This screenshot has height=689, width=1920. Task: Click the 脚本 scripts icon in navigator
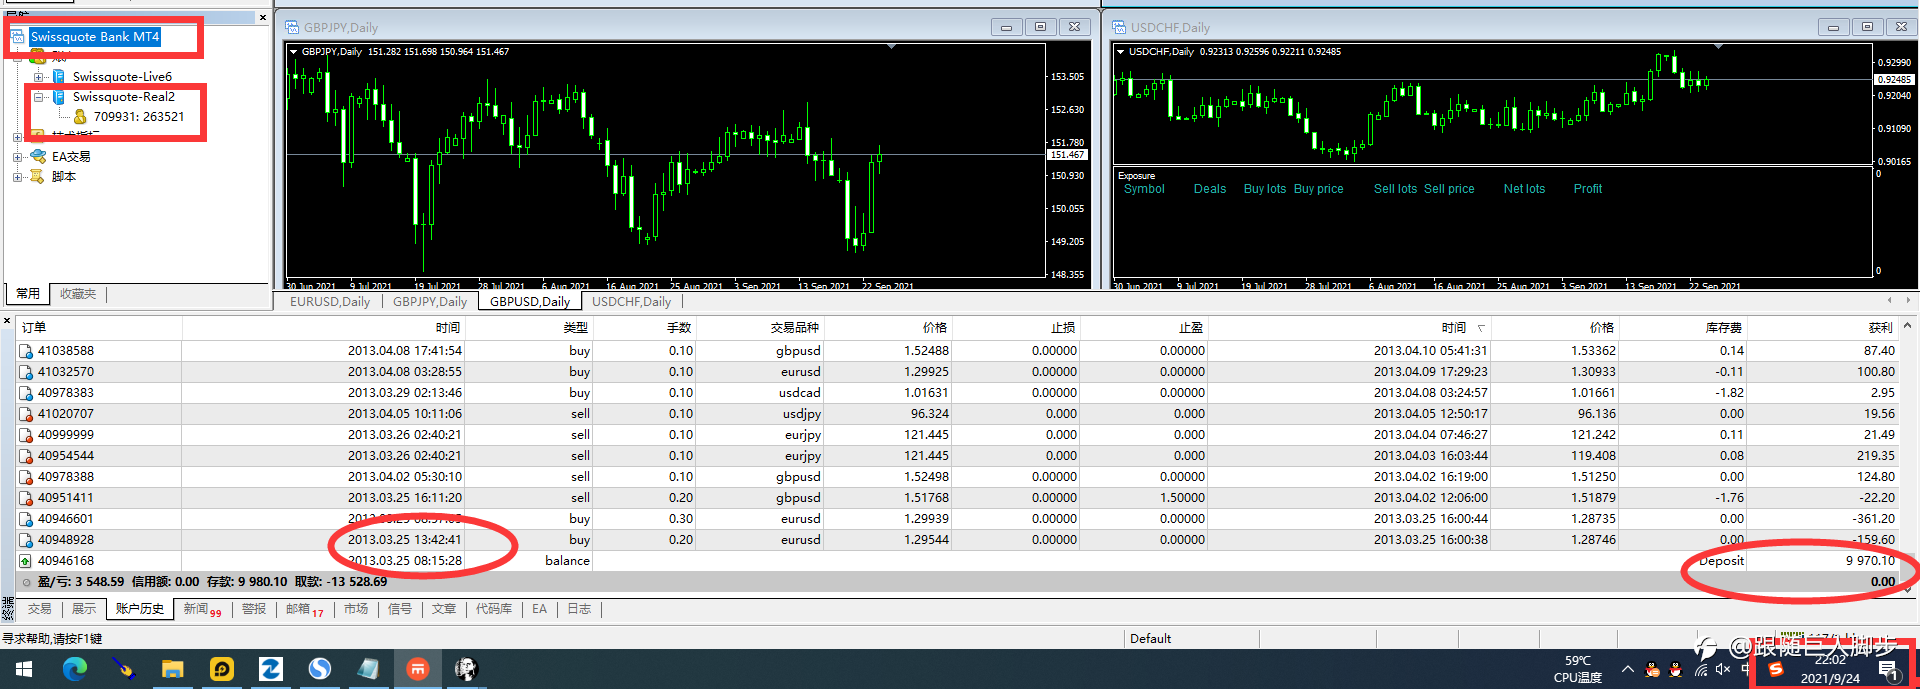click(38, 176)
